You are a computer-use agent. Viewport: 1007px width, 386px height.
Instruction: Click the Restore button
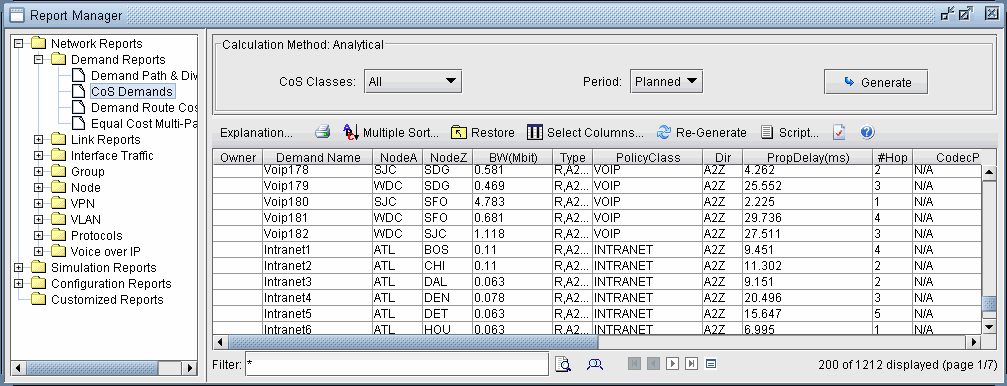pyautogui.click(x=482, y=132)
